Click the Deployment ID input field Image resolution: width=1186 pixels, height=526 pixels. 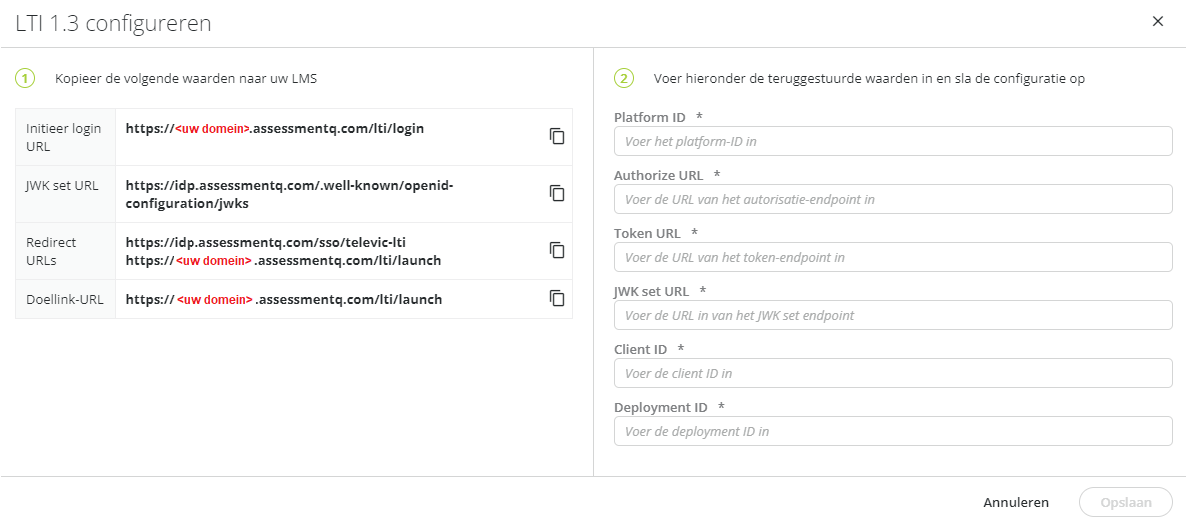pos(893,431)
